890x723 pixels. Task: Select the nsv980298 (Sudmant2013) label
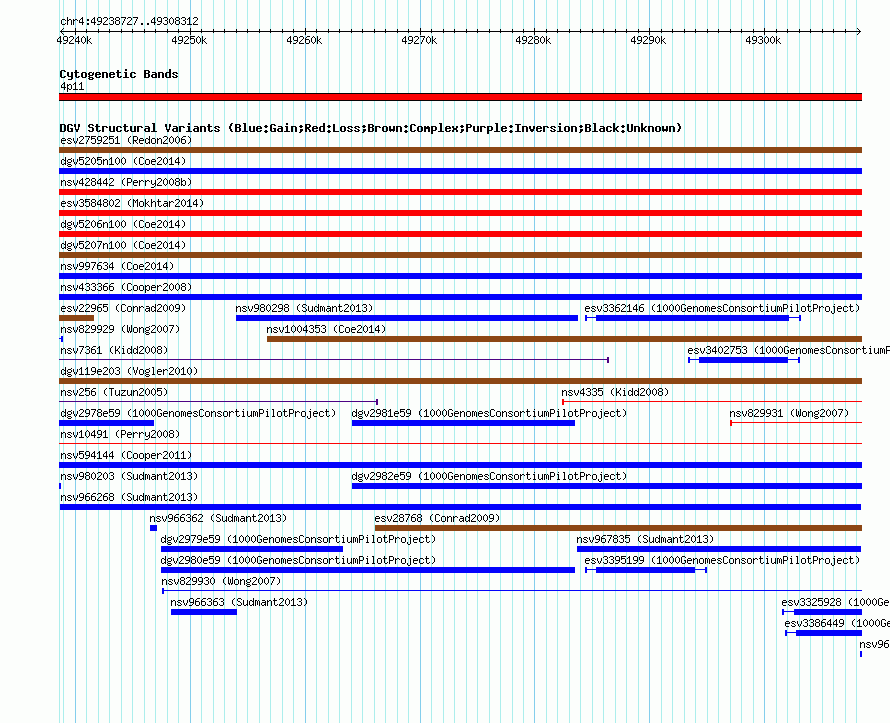coord(304,308)
